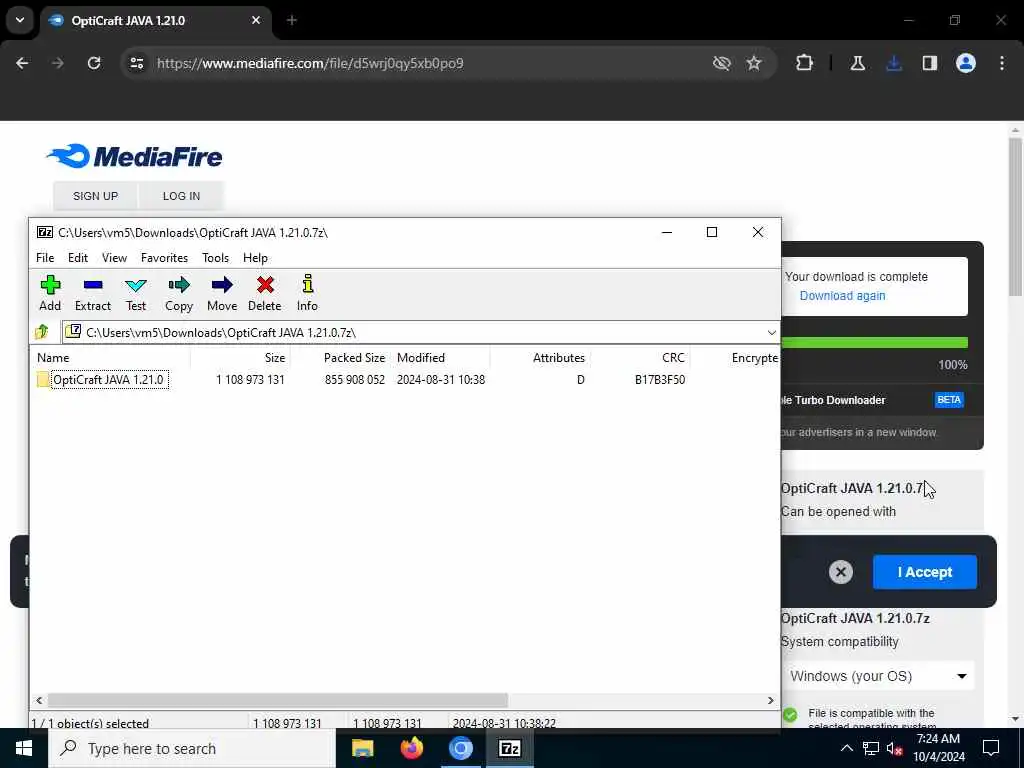Run Test on the archive
This screenshot has height=768, width=1024.
pos(136,293)
